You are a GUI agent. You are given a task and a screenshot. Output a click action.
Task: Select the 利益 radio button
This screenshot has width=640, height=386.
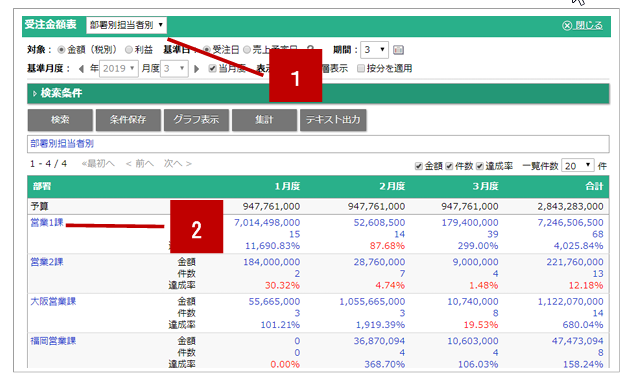129,50
